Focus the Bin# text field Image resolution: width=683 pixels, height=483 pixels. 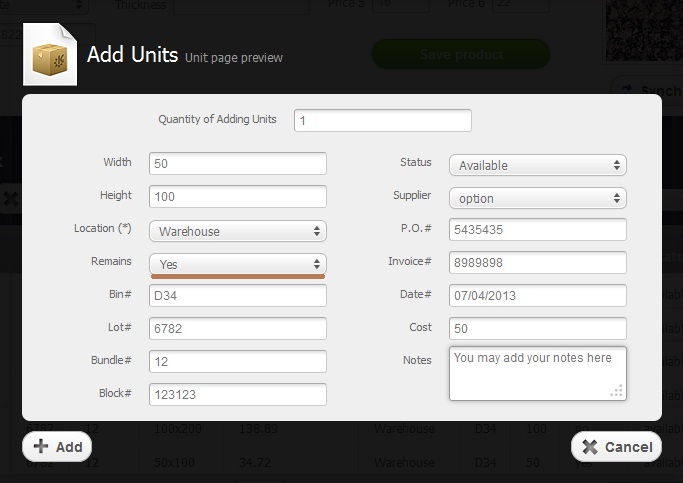tap(238, 296)
